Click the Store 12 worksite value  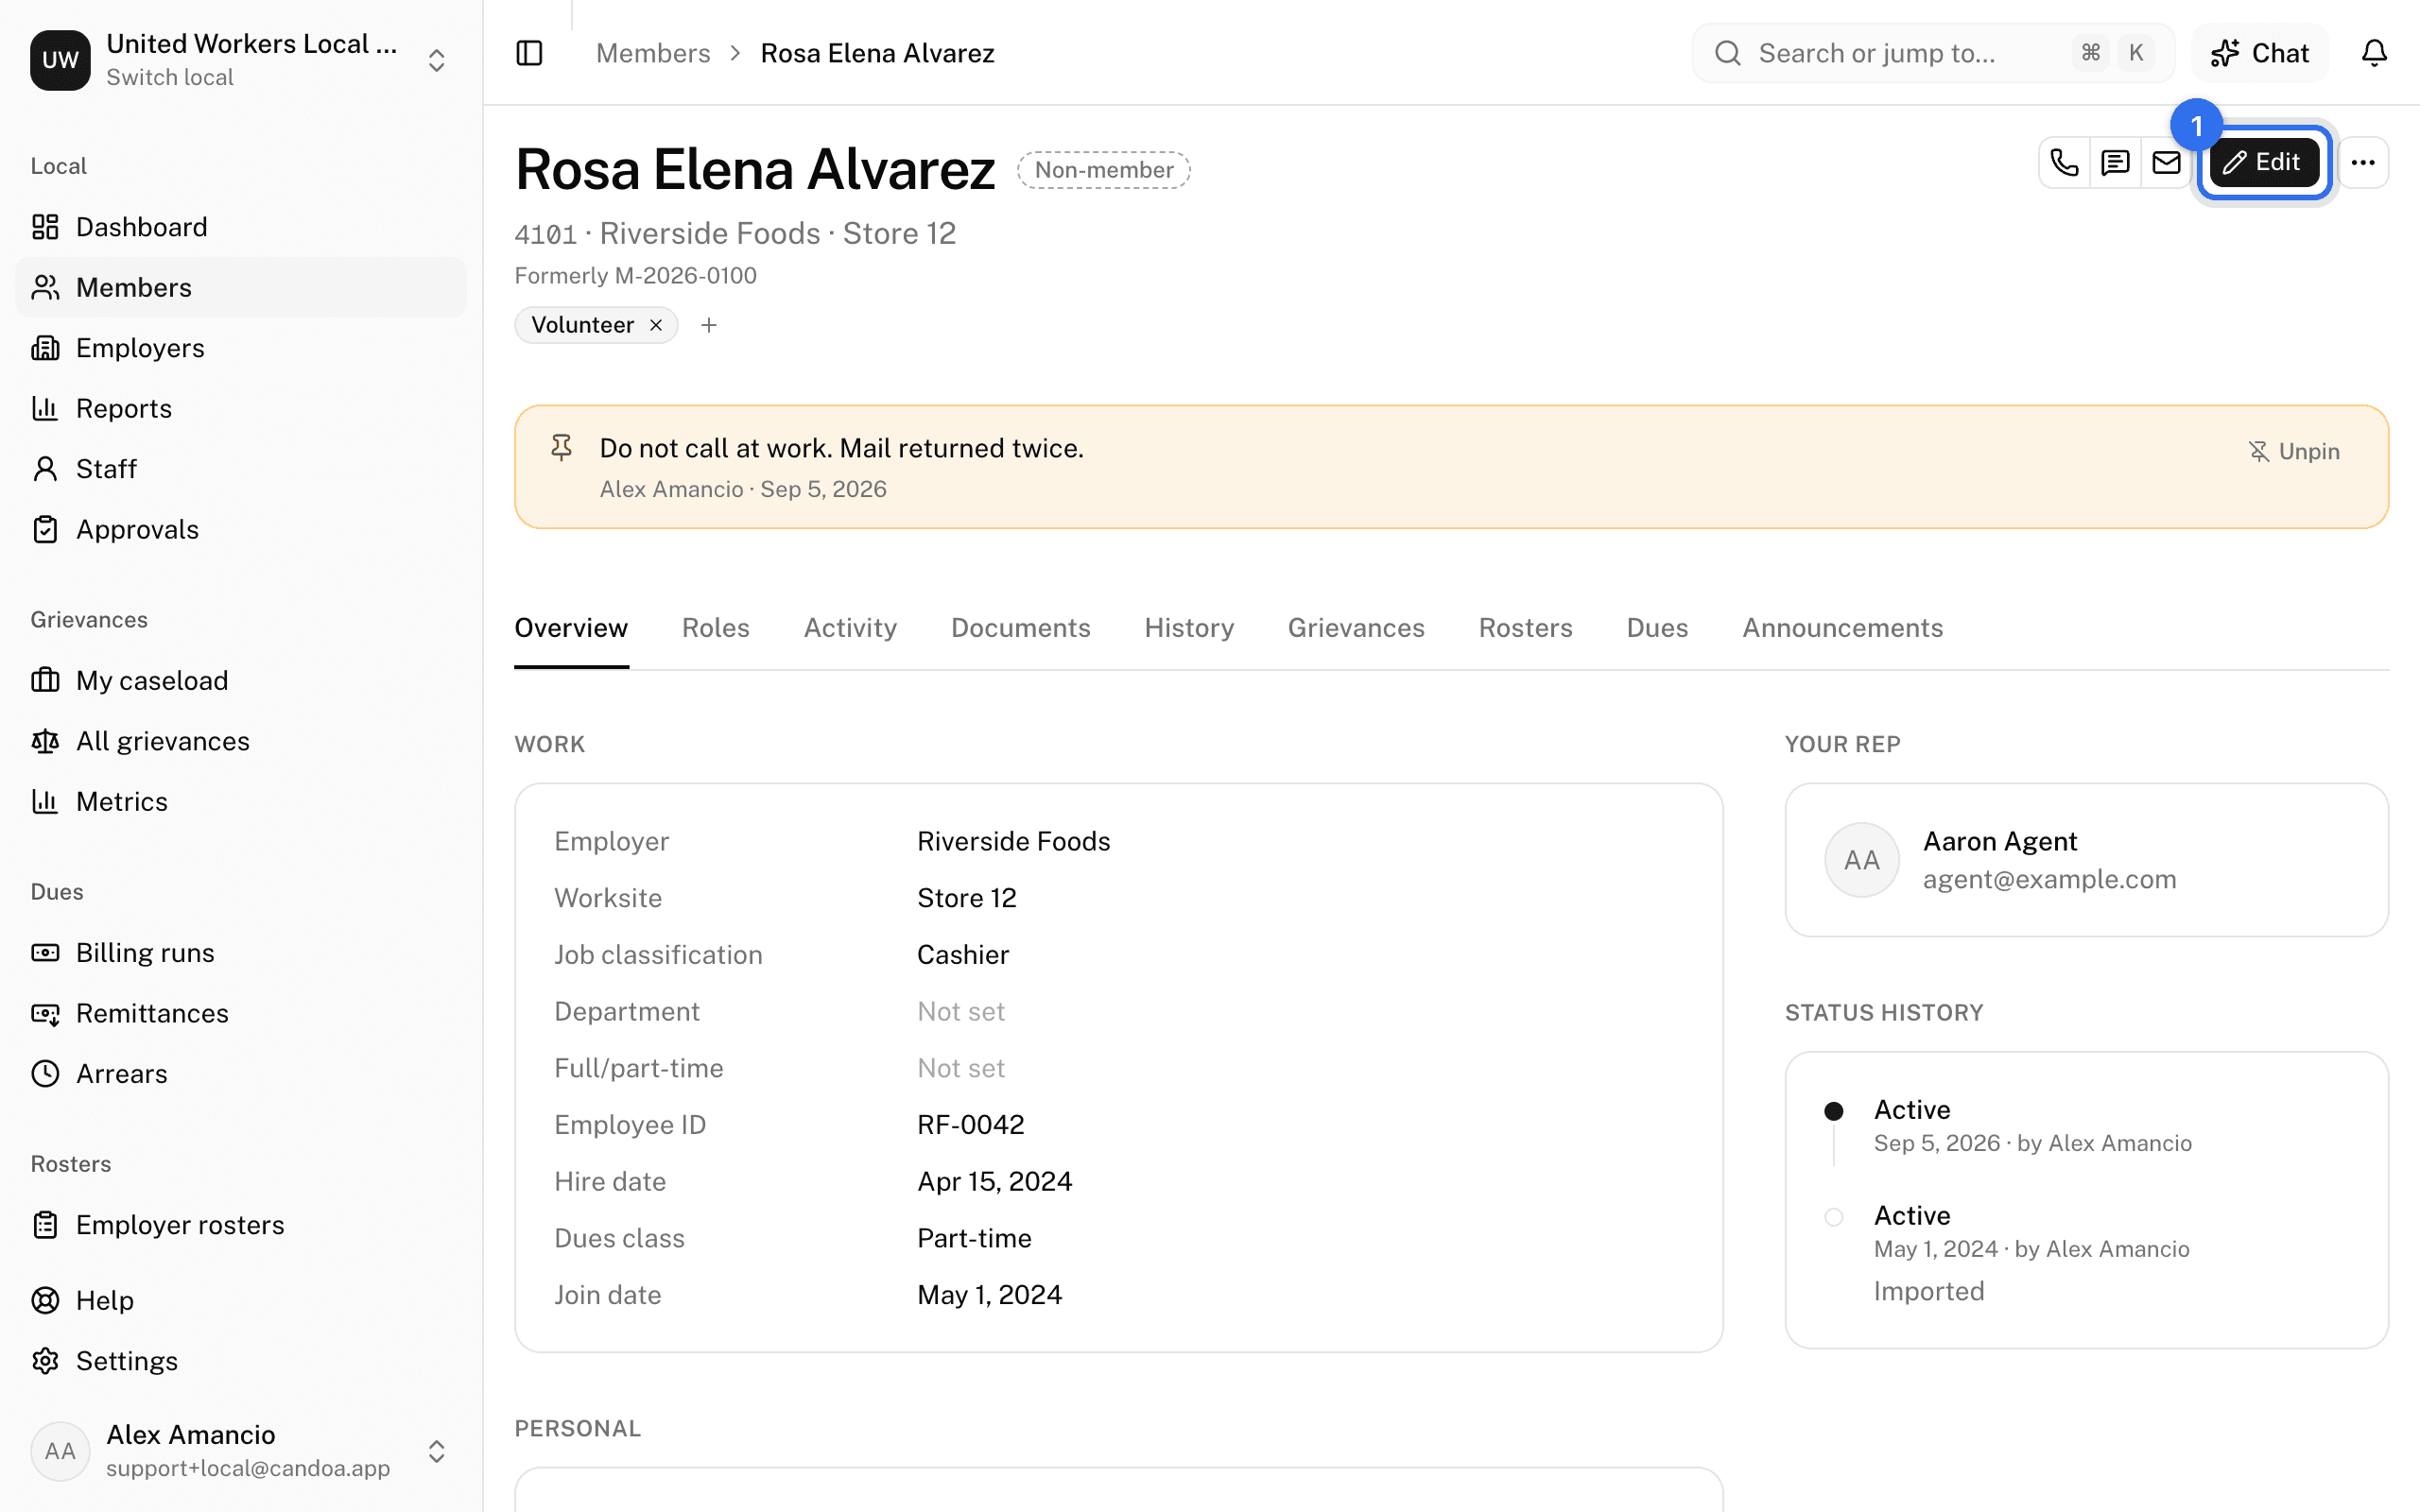966,899
